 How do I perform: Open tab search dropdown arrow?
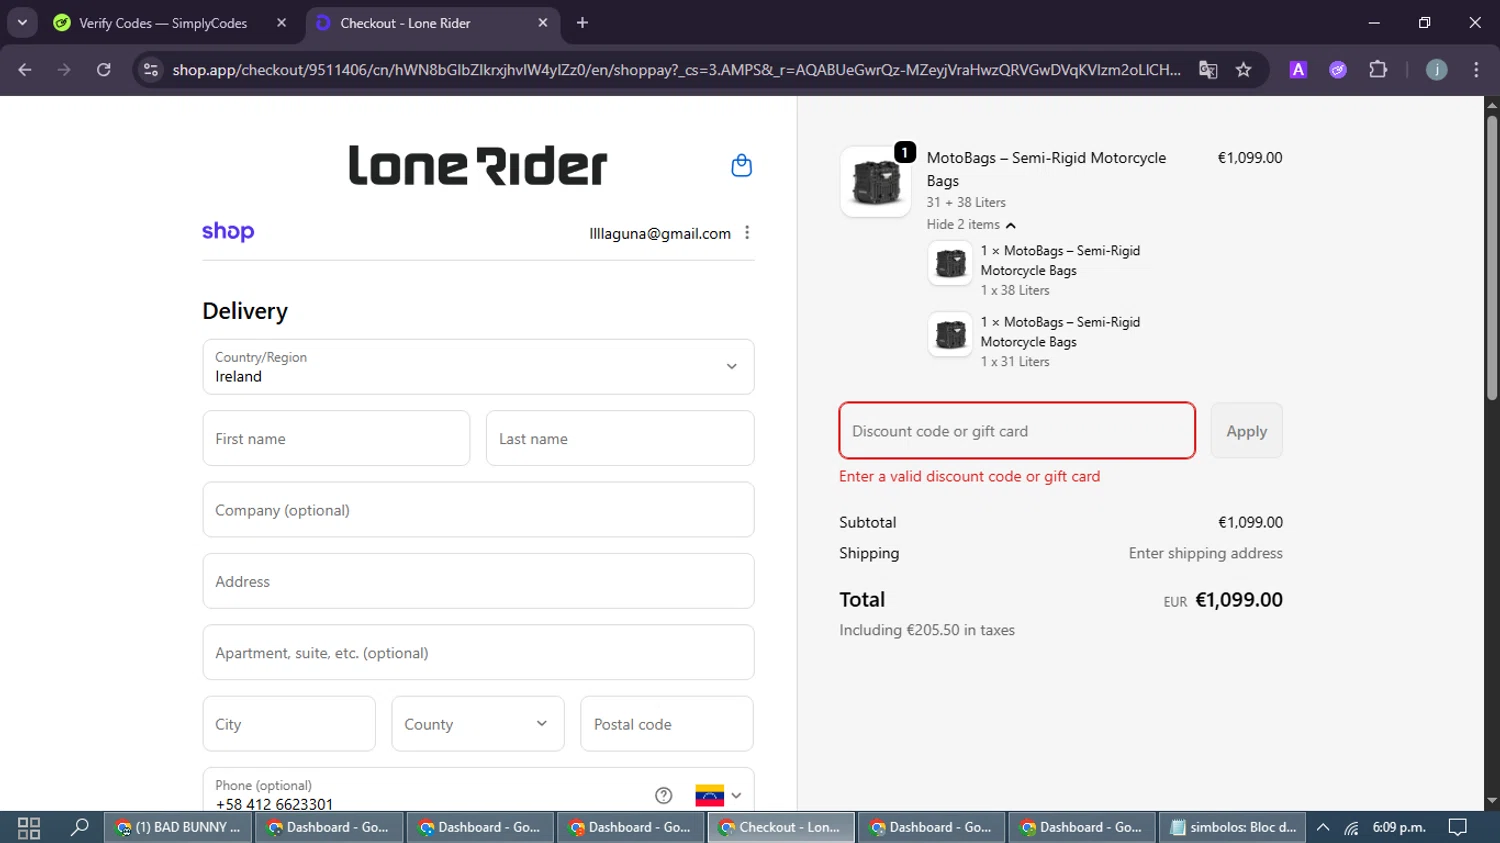click(22, 22)
